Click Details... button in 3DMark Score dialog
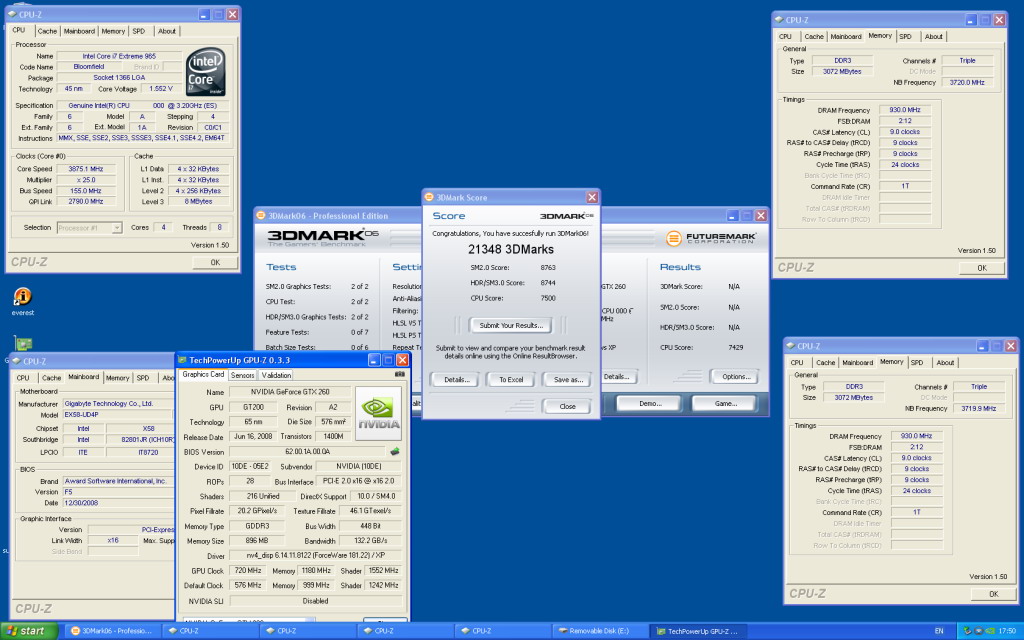Screen dimensions: 1024x640 click(456, 379)
